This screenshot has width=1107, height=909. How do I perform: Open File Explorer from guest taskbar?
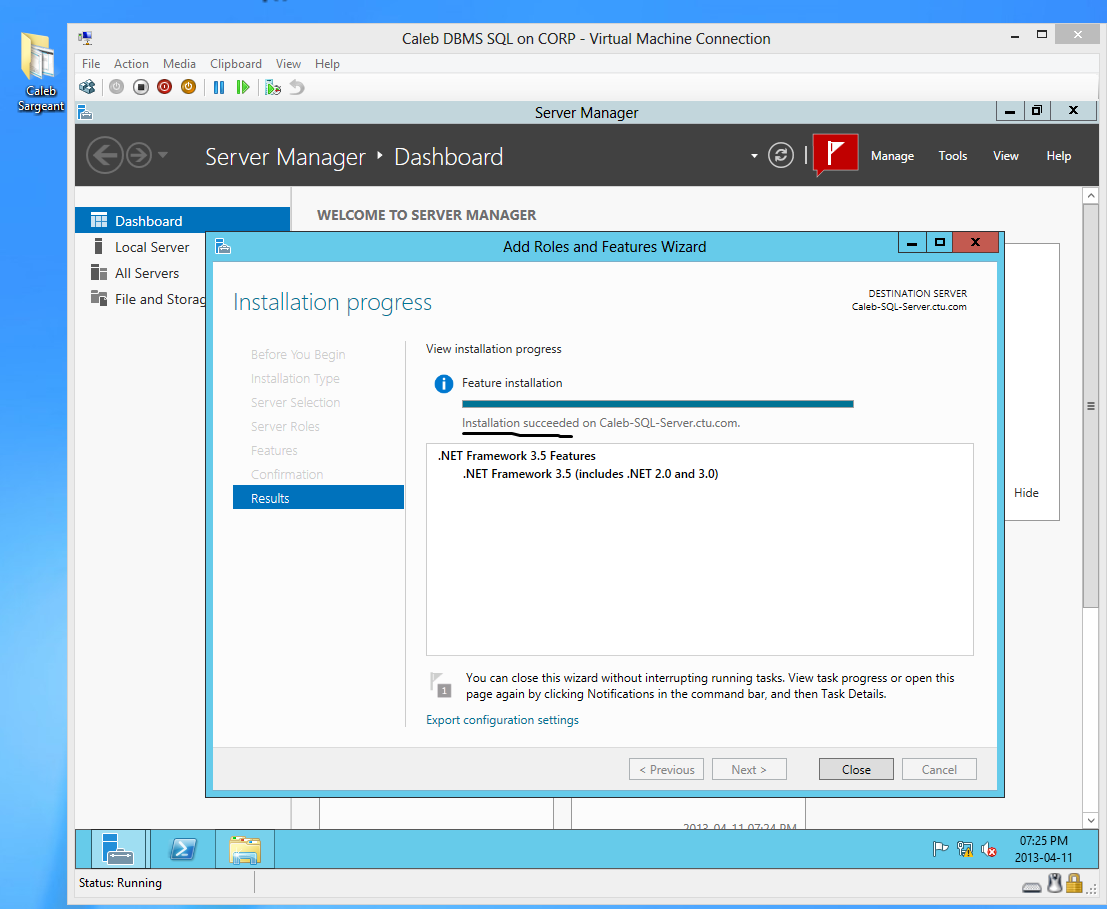[245, 848]
